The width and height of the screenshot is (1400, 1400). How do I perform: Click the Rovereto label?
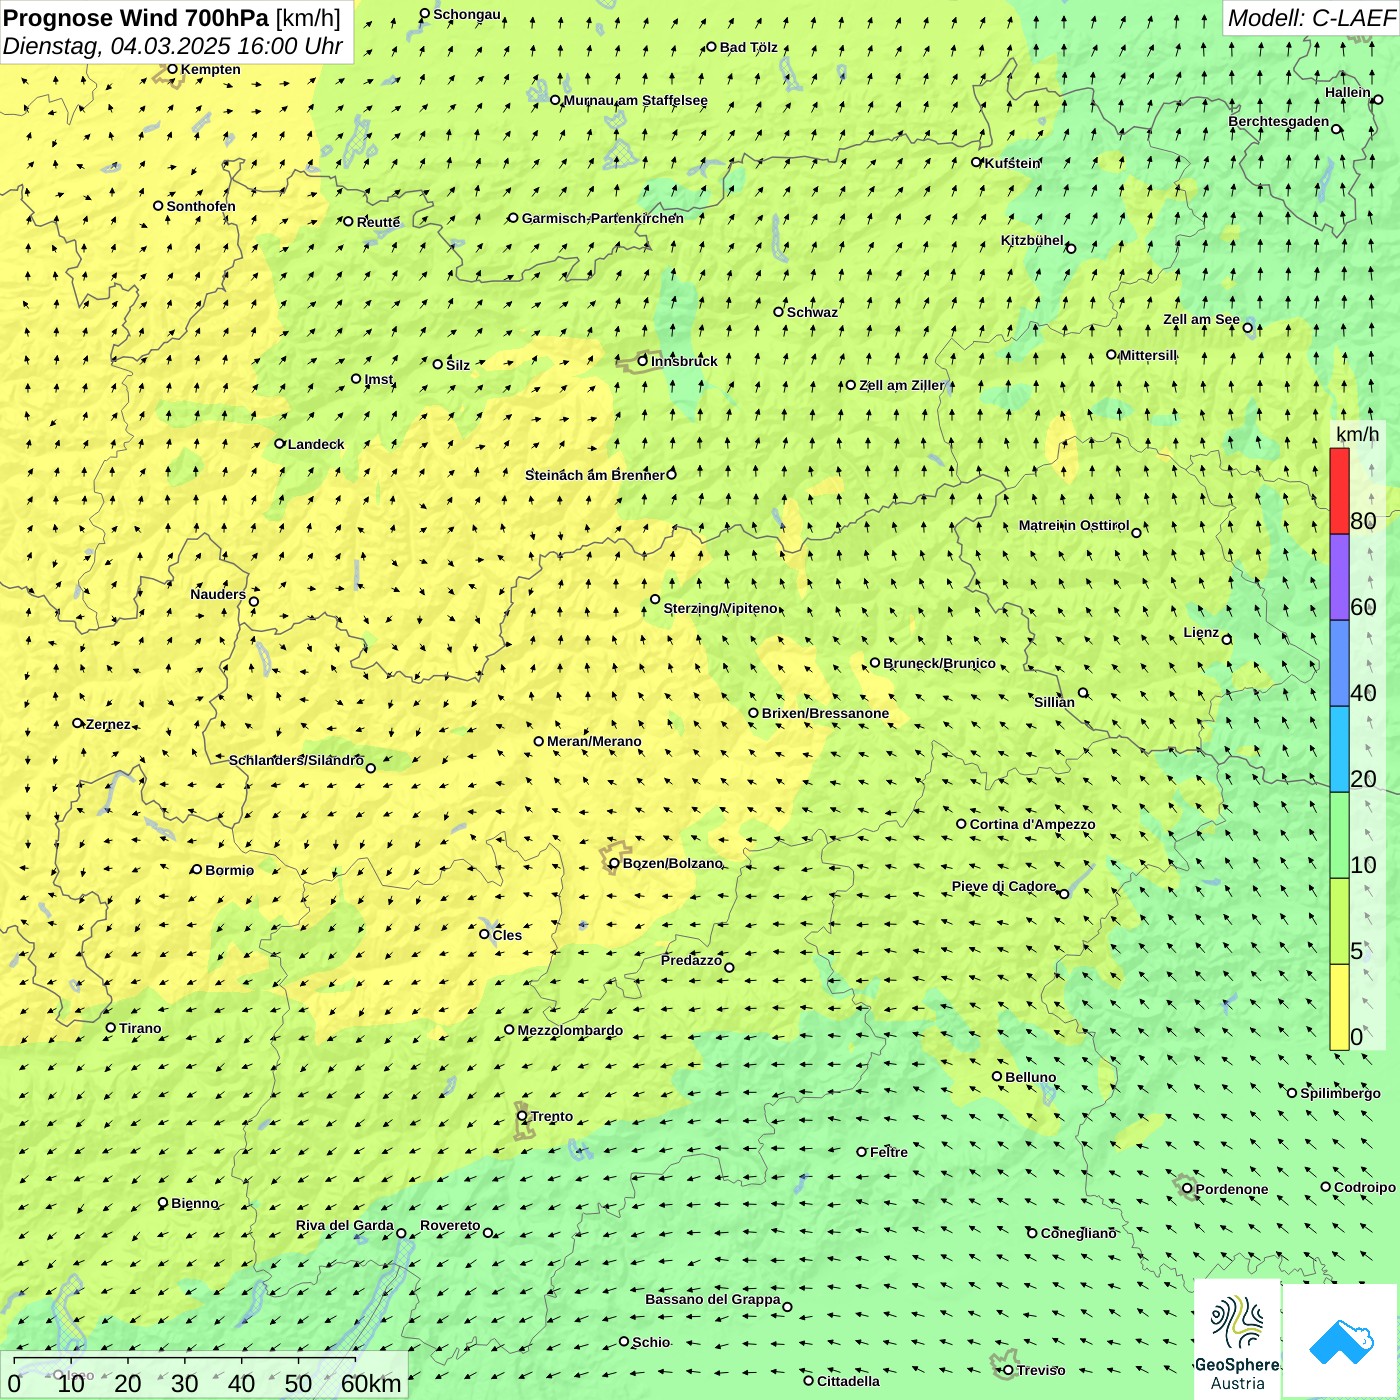pyautogui.click(x=450, y=1225)
